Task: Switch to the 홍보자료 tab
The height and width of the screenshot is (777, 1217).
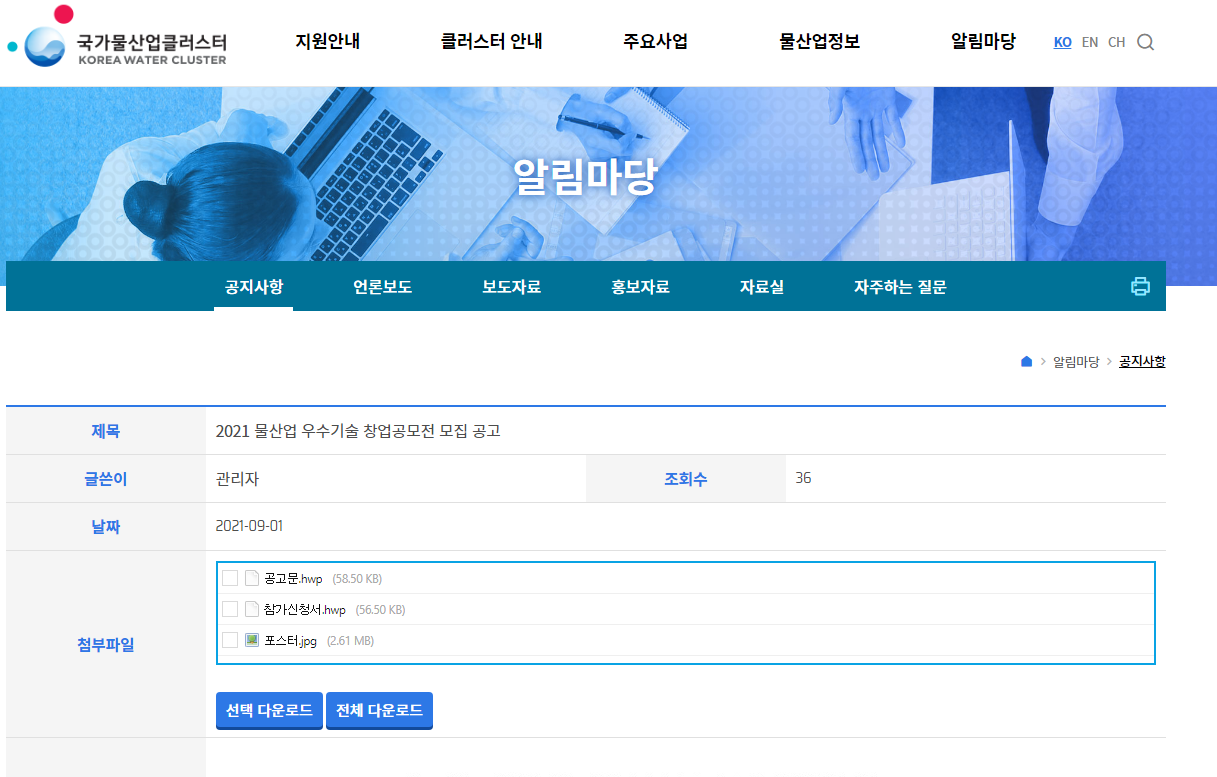Action: click(640, 287)
